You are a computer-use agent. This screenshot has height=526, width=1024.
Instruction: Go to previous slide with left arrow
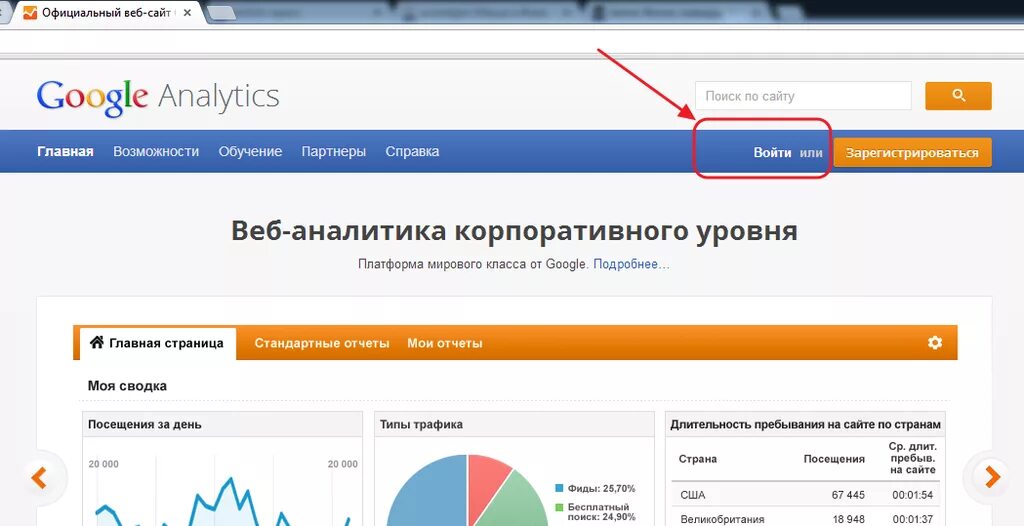tap(39, 478)
